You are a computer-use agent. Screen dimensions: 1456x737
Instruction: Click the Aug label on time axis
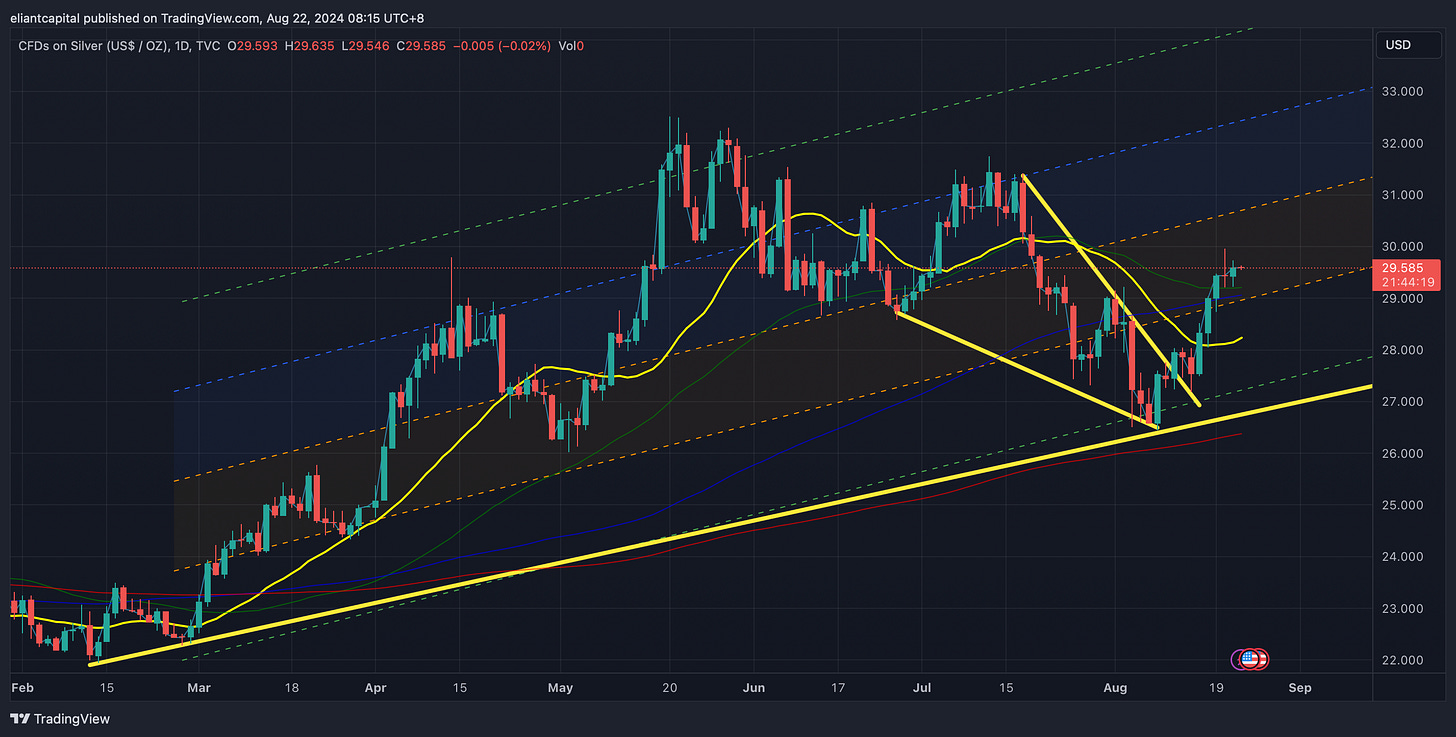(1116, 688)
